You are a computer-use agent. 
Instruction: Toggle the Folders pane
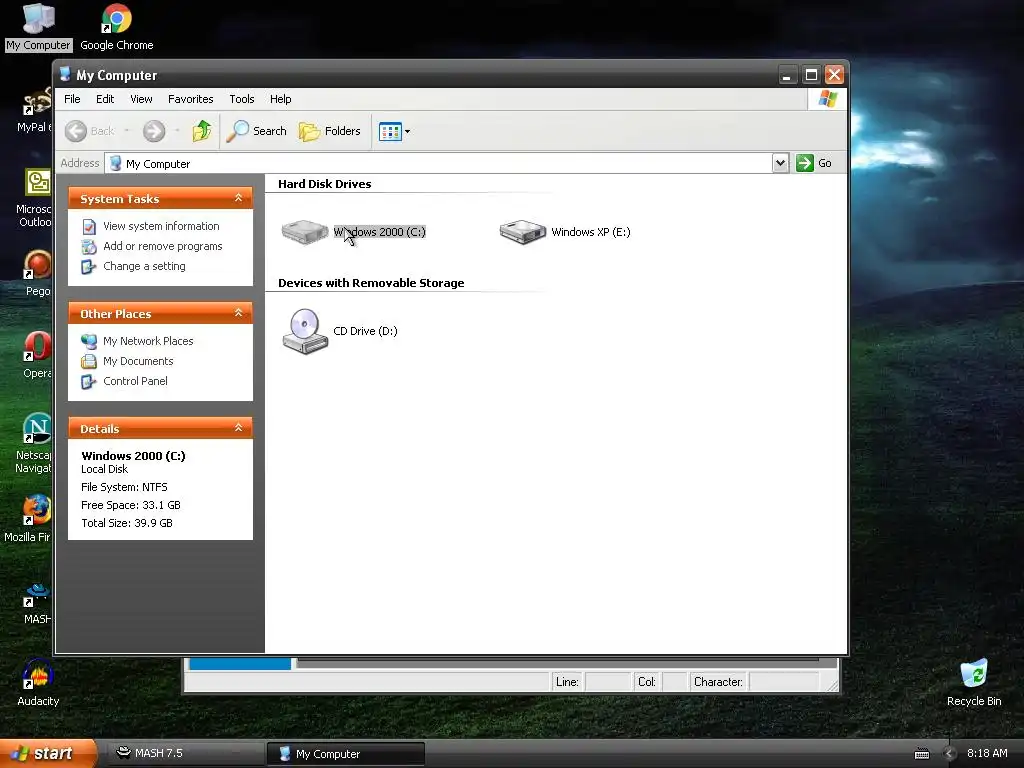point(329,131)
